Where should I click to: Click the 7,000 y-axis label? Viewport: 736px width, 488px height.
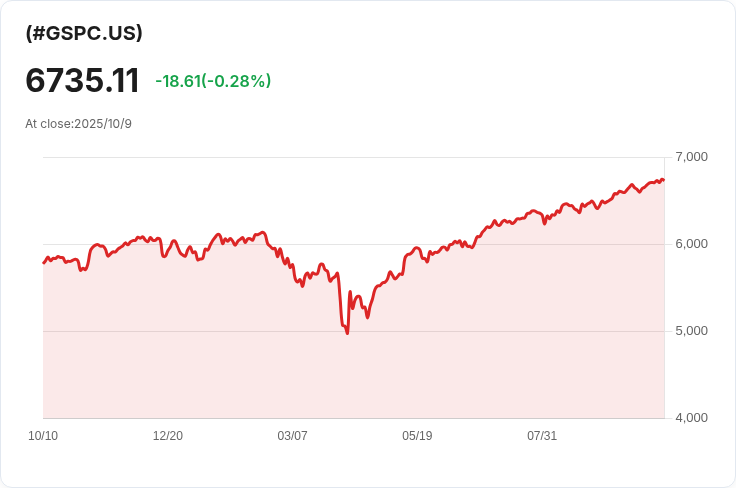(691, 157)
